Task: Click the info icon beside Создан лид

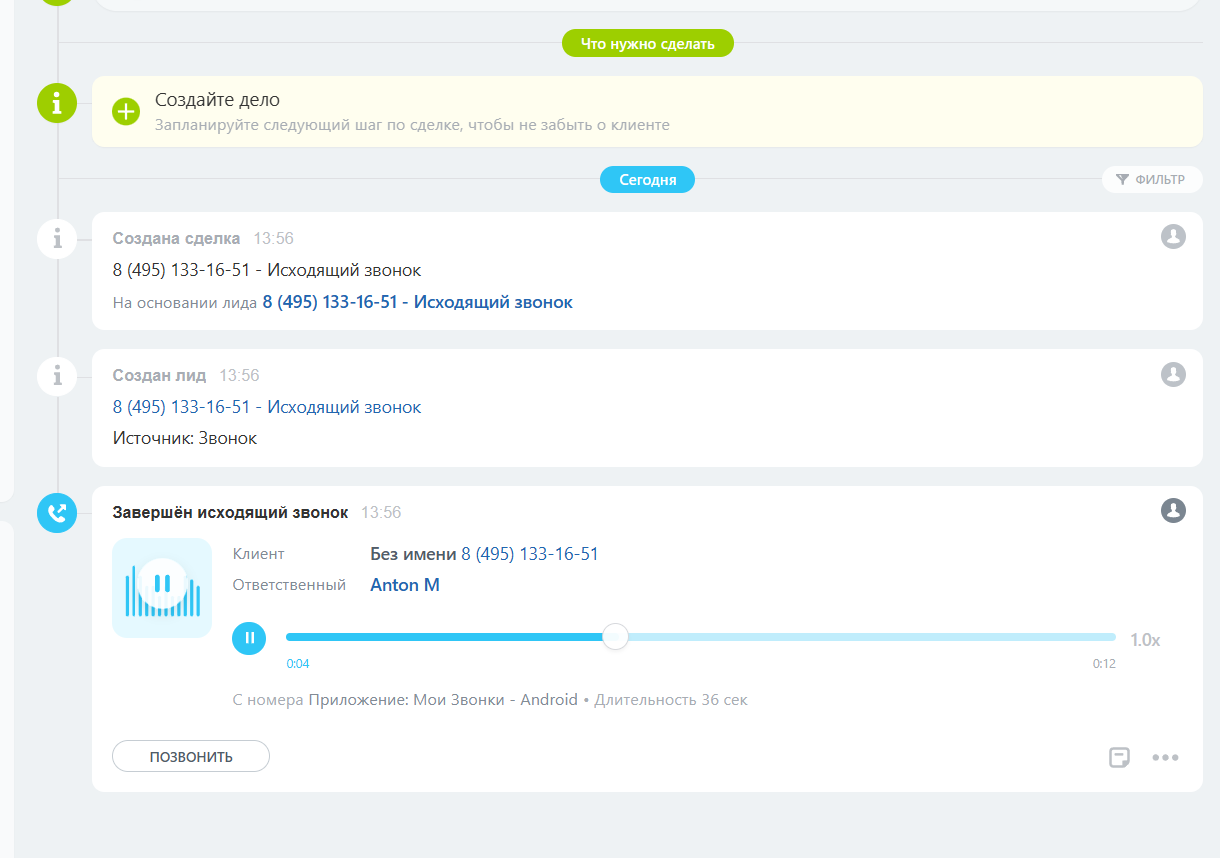Action: point(57,376)
